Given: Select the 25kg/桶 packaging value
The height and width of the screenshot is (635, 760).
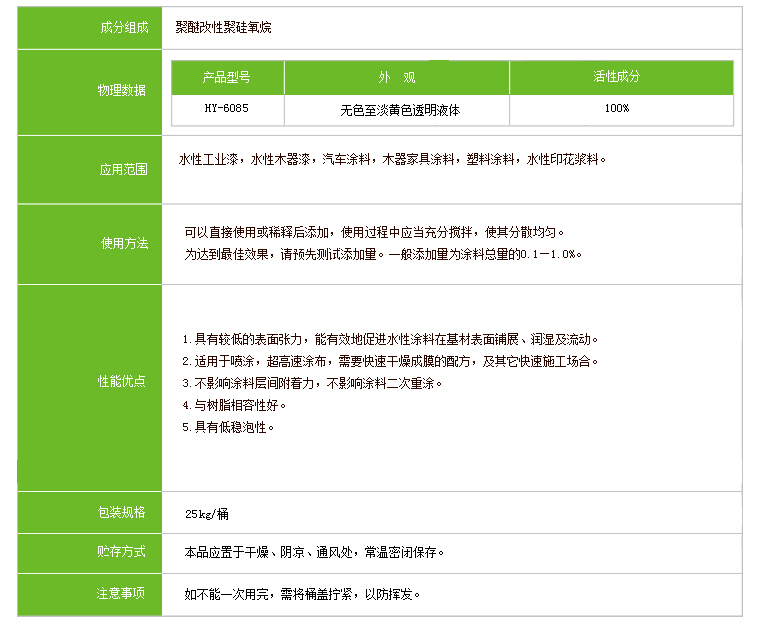Looking at the screenshot, I should pos(207,514).
